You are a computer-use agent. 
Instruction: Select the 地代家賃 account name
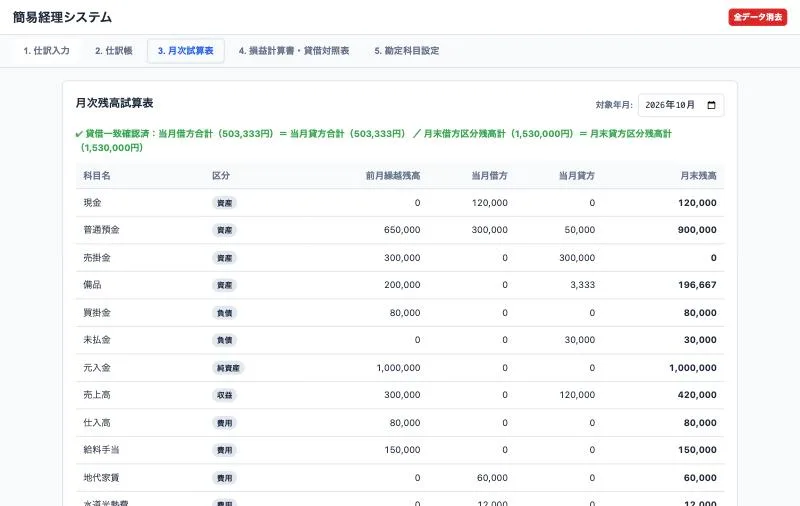pyautogui.click(x=102, y=478)
